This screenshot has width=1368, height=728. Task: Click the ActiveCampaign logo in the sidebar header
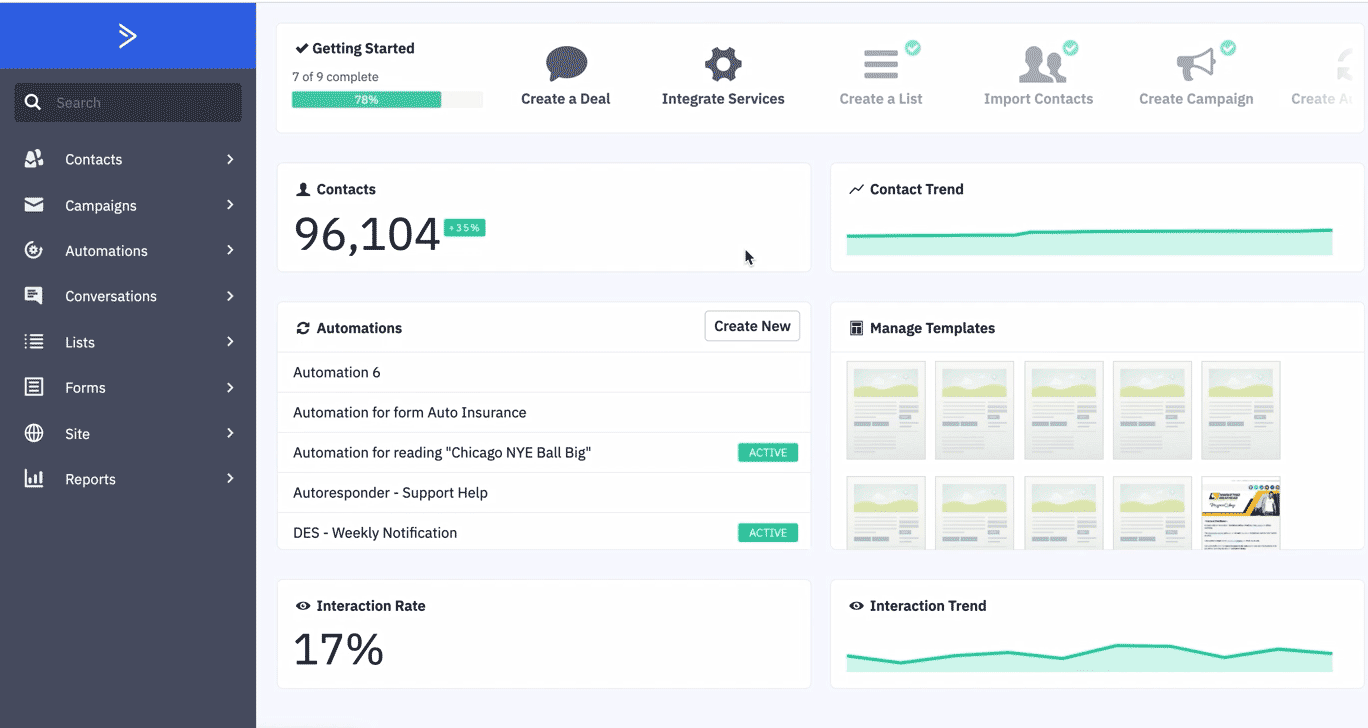click(x=127, y=36)
